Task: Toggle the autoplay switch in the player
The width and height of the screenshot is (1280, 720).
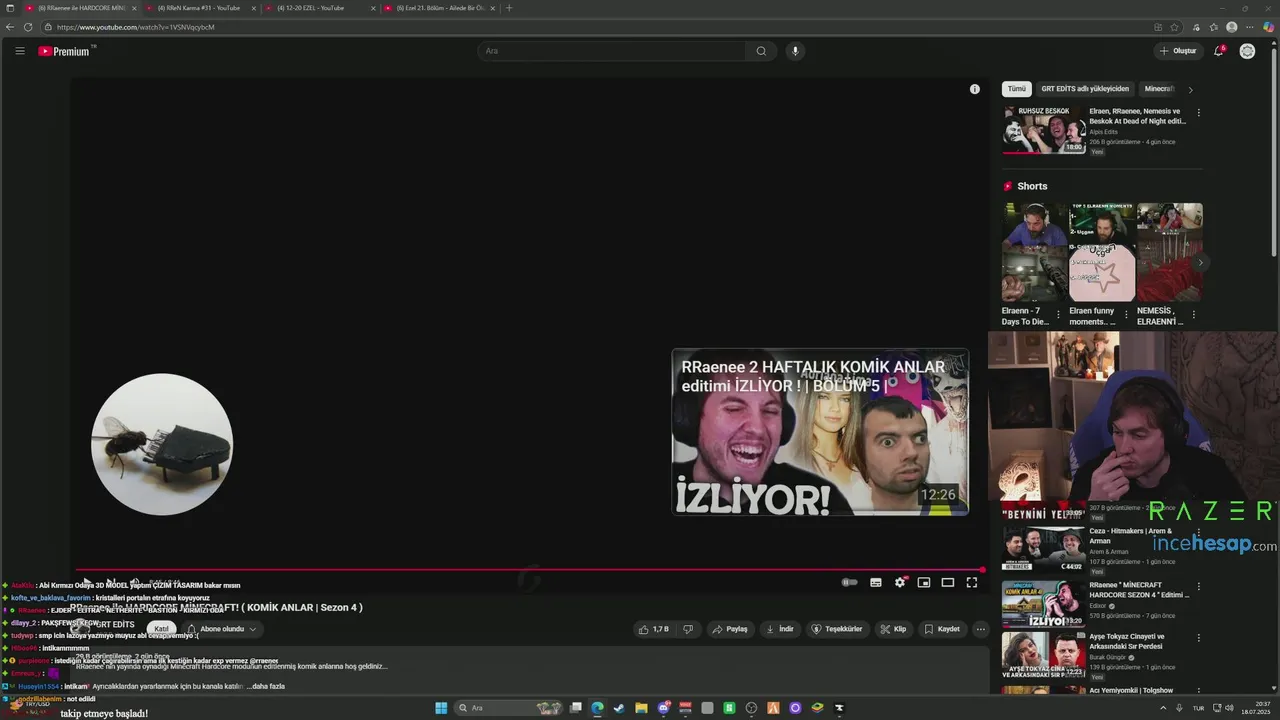Action: [x=850, y=582]
